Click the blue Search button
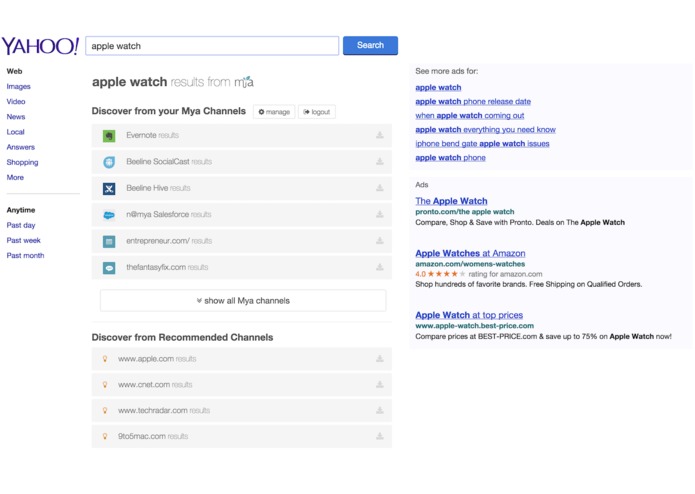The width and height of the screenshot is (695, 494). click(x=371, y=45)
